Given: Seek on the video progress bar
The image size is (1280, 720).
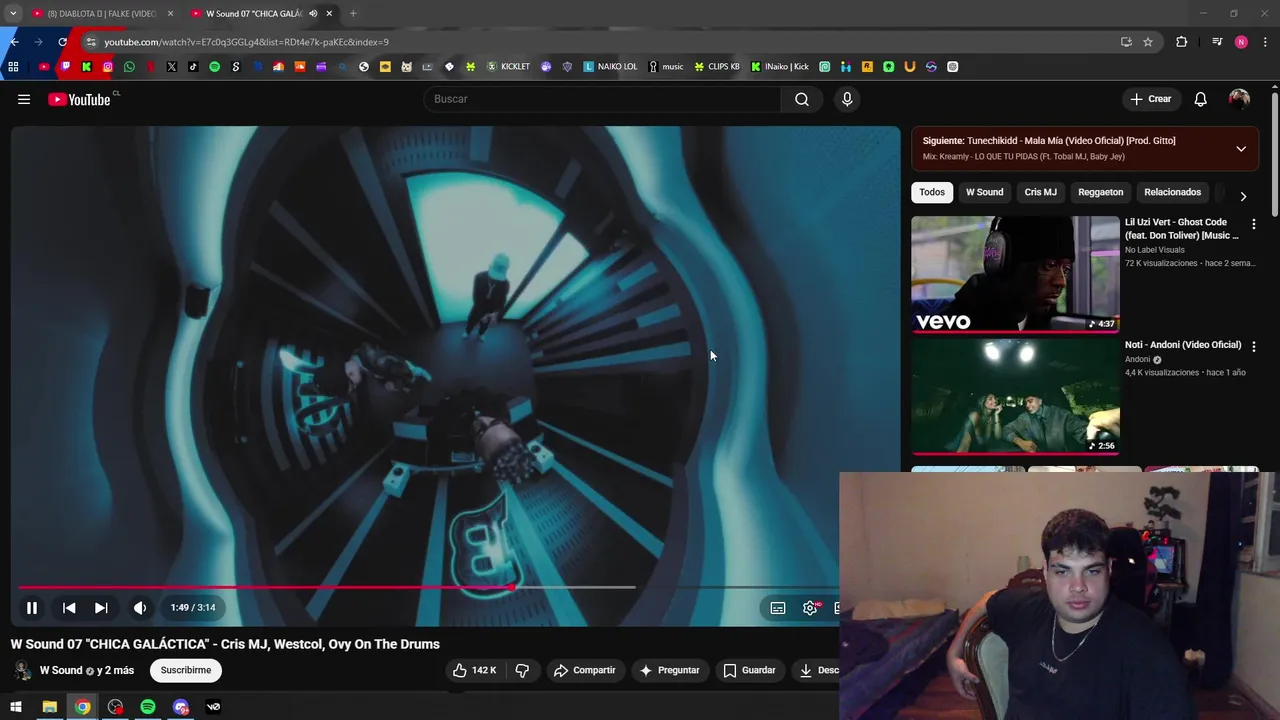Looking at the screenshot, I should [x=430, y=587].
